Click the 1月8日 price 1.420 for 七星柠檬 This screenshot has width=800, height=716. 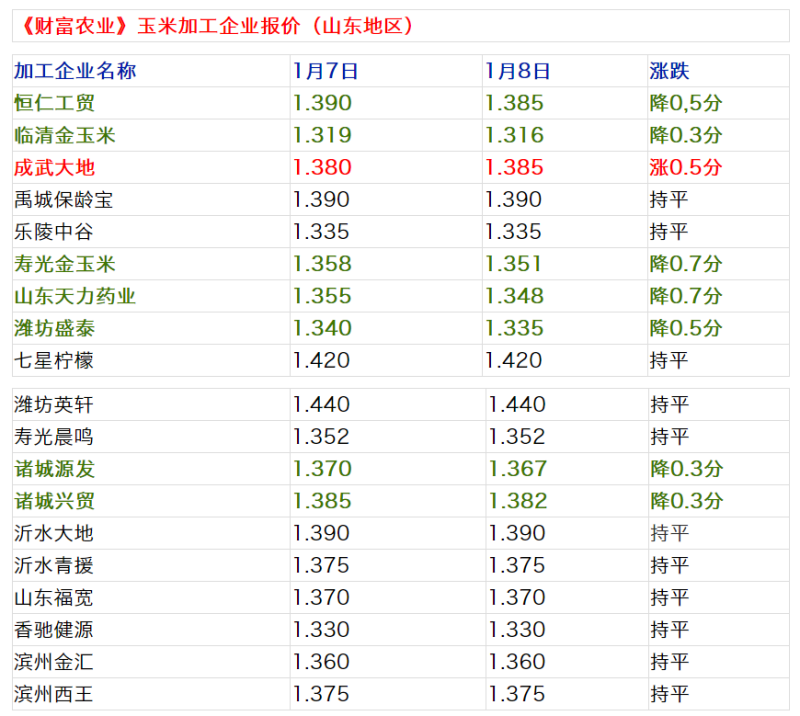pyautogui.click(x=513, y=360)
